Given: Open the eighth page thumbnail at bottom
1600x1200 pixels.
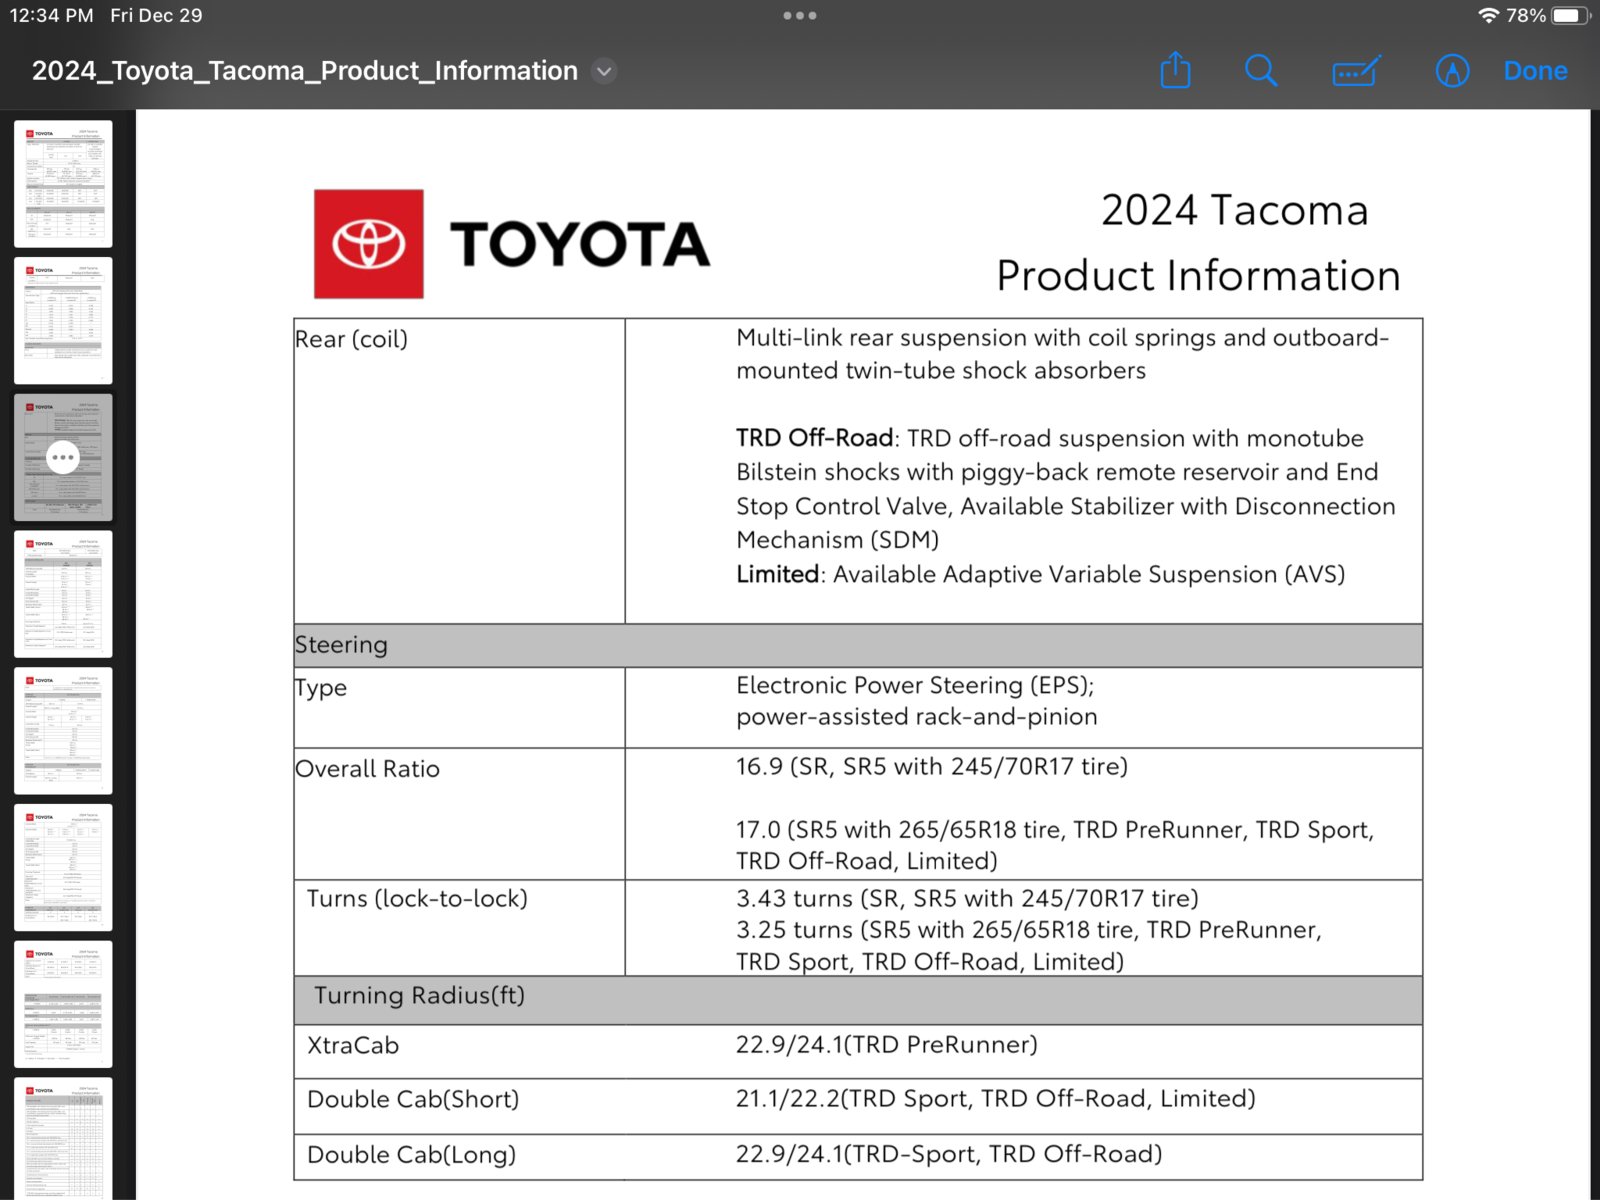Looking at the screenshot, I should point(63,1138).
